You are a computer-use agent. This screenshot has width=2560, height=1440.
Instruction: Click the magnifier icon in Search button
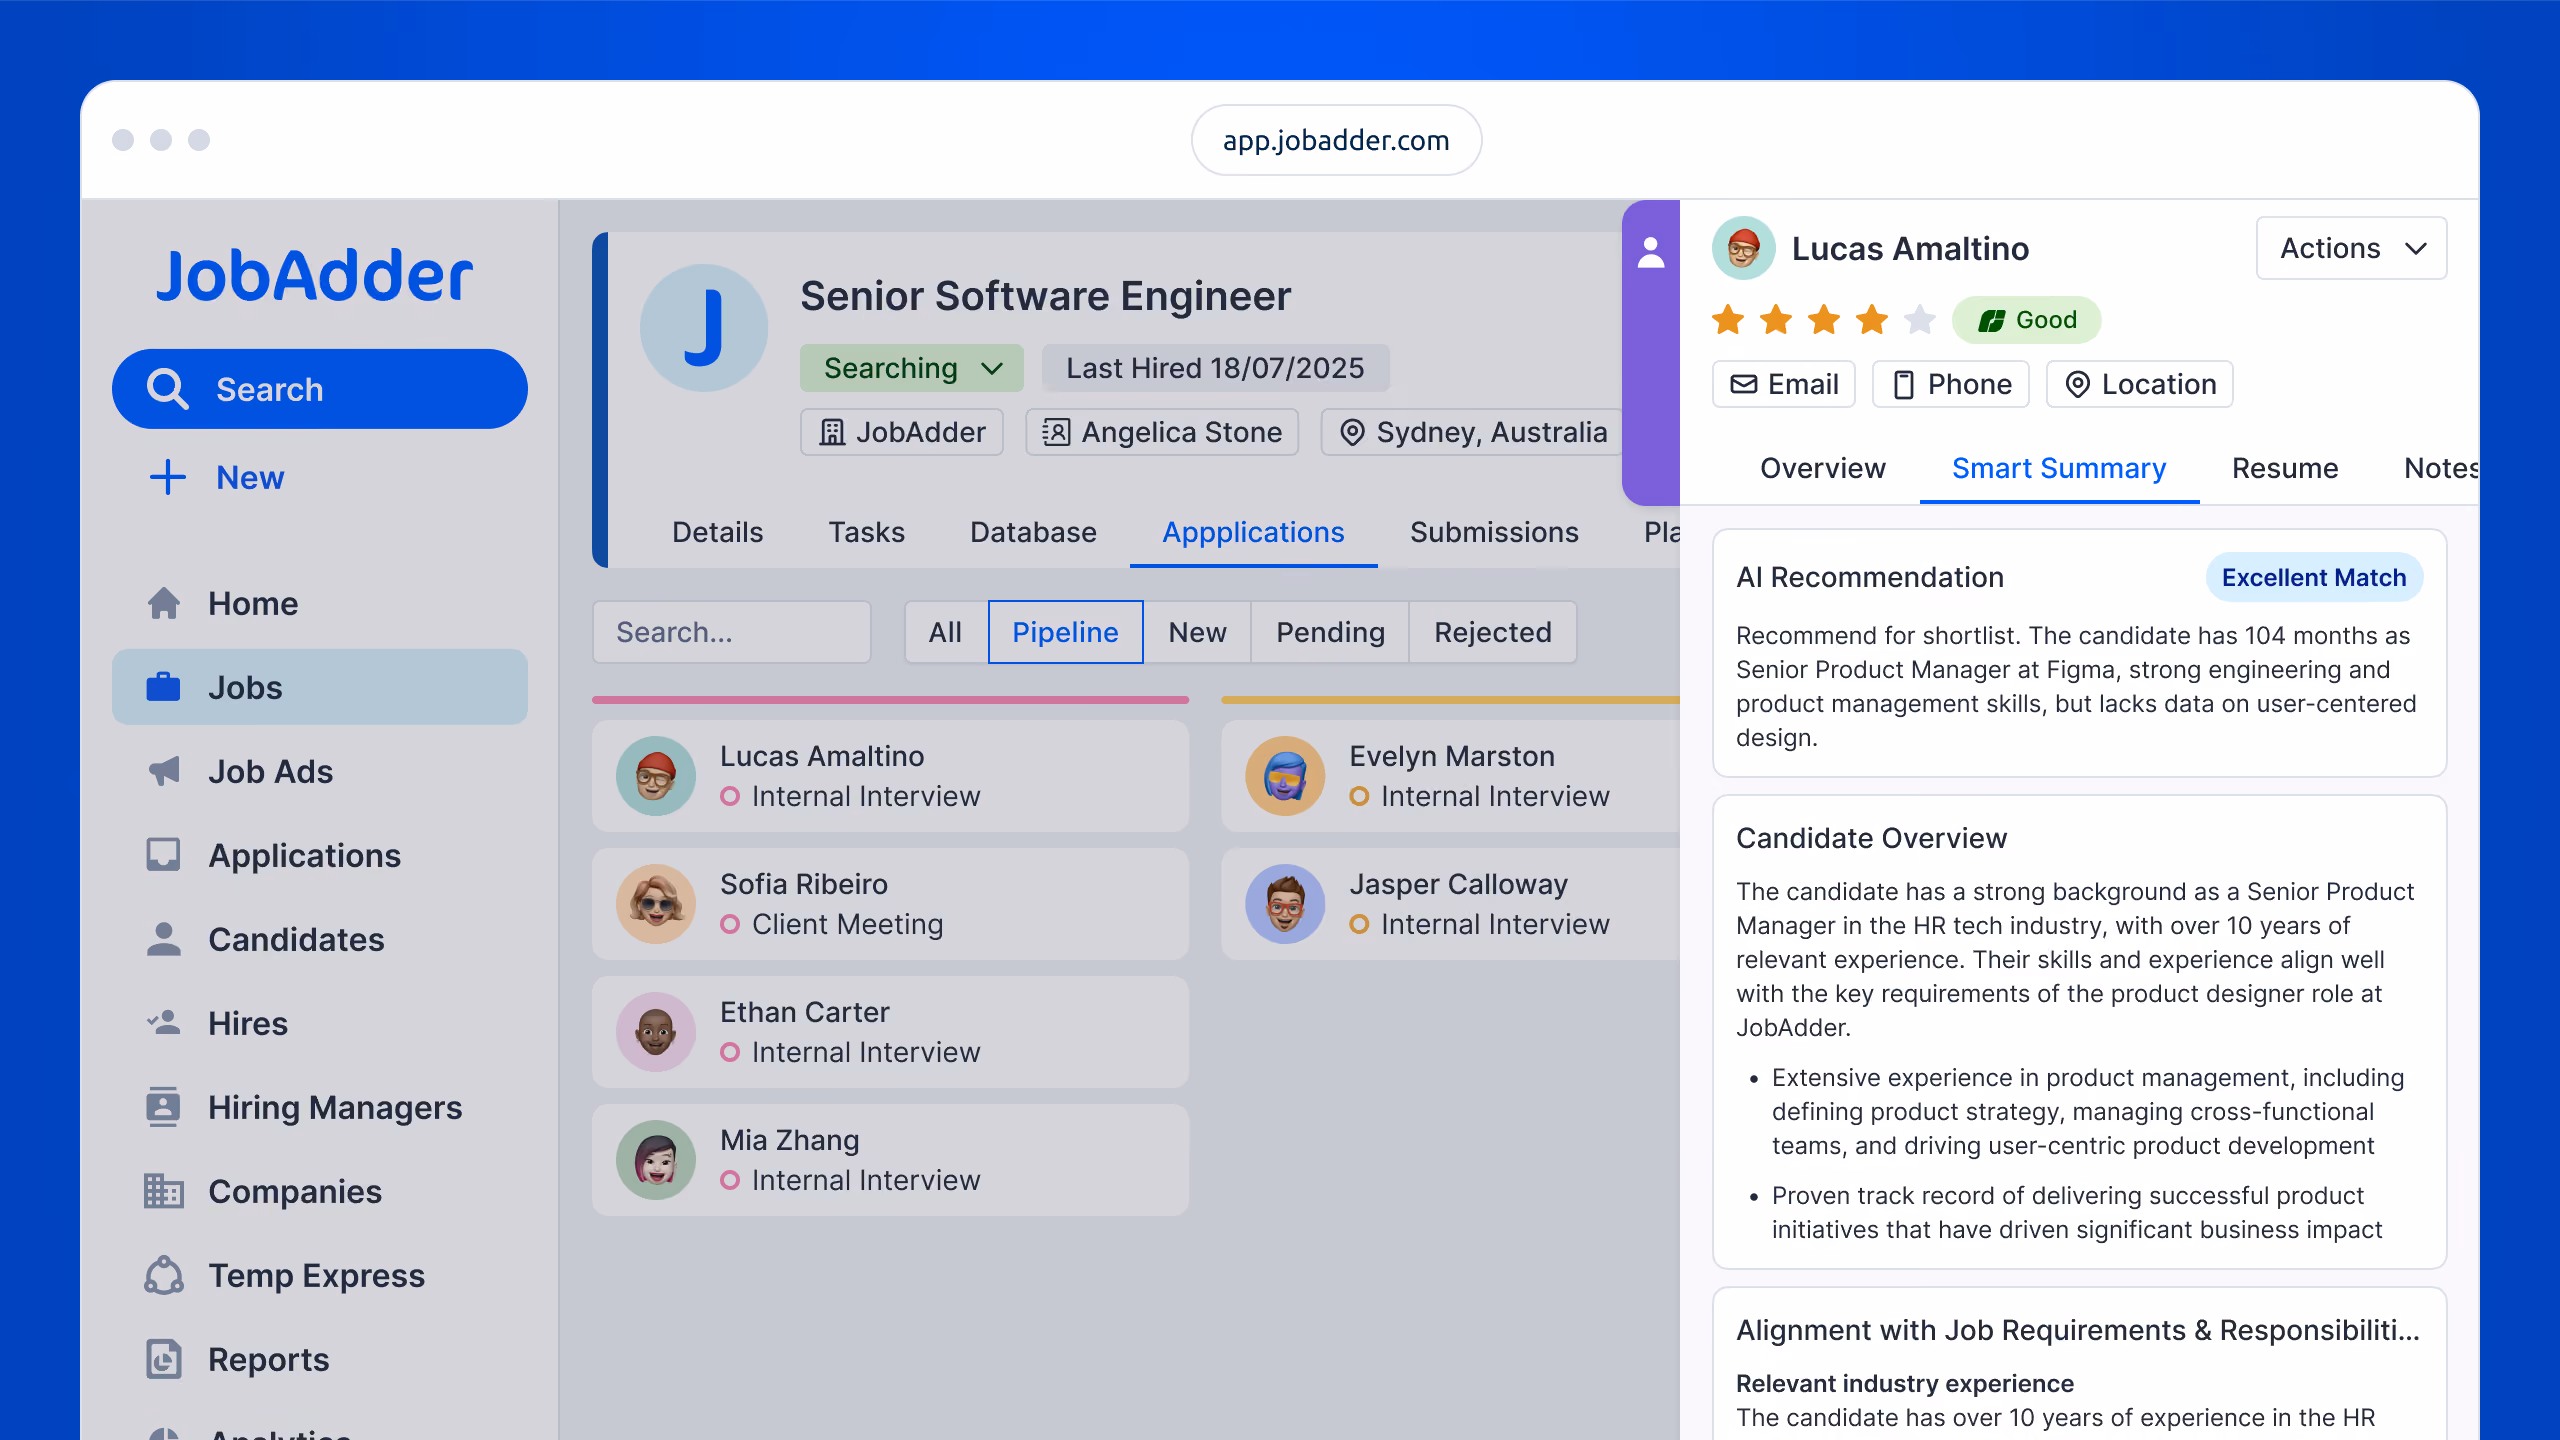point(167,389)
